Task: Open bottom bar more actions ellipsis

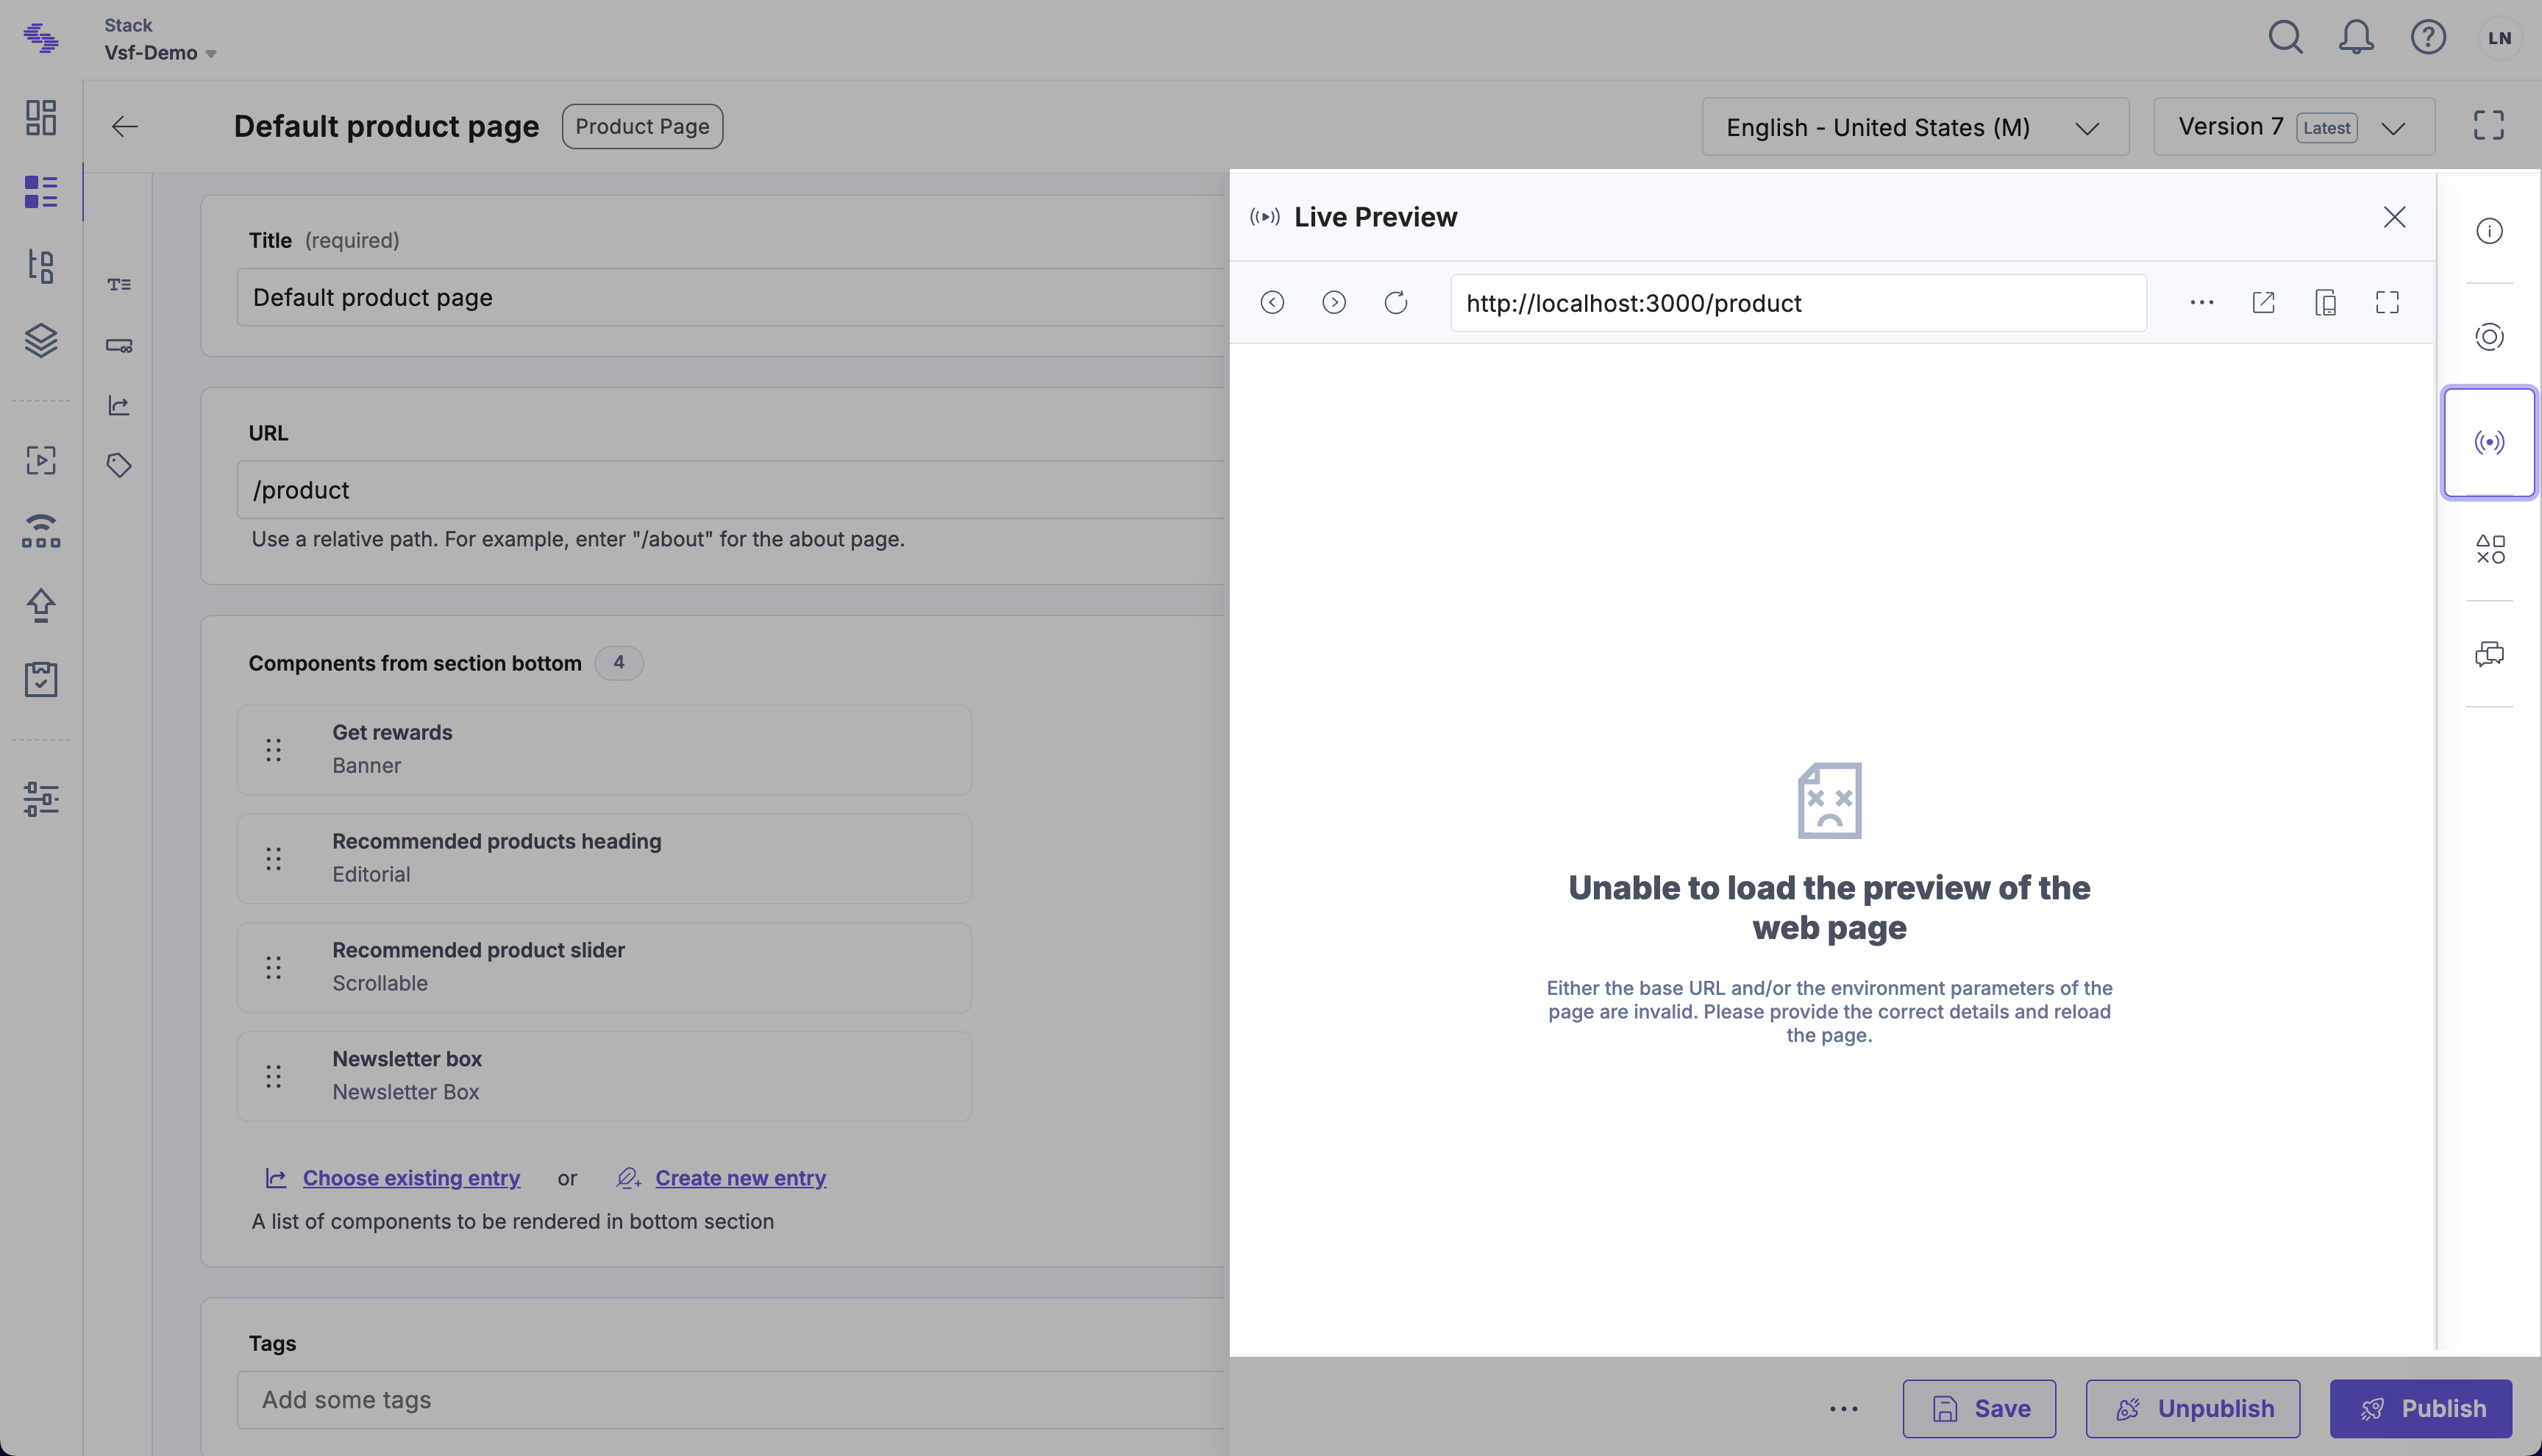Action: pos(1843,1409)
